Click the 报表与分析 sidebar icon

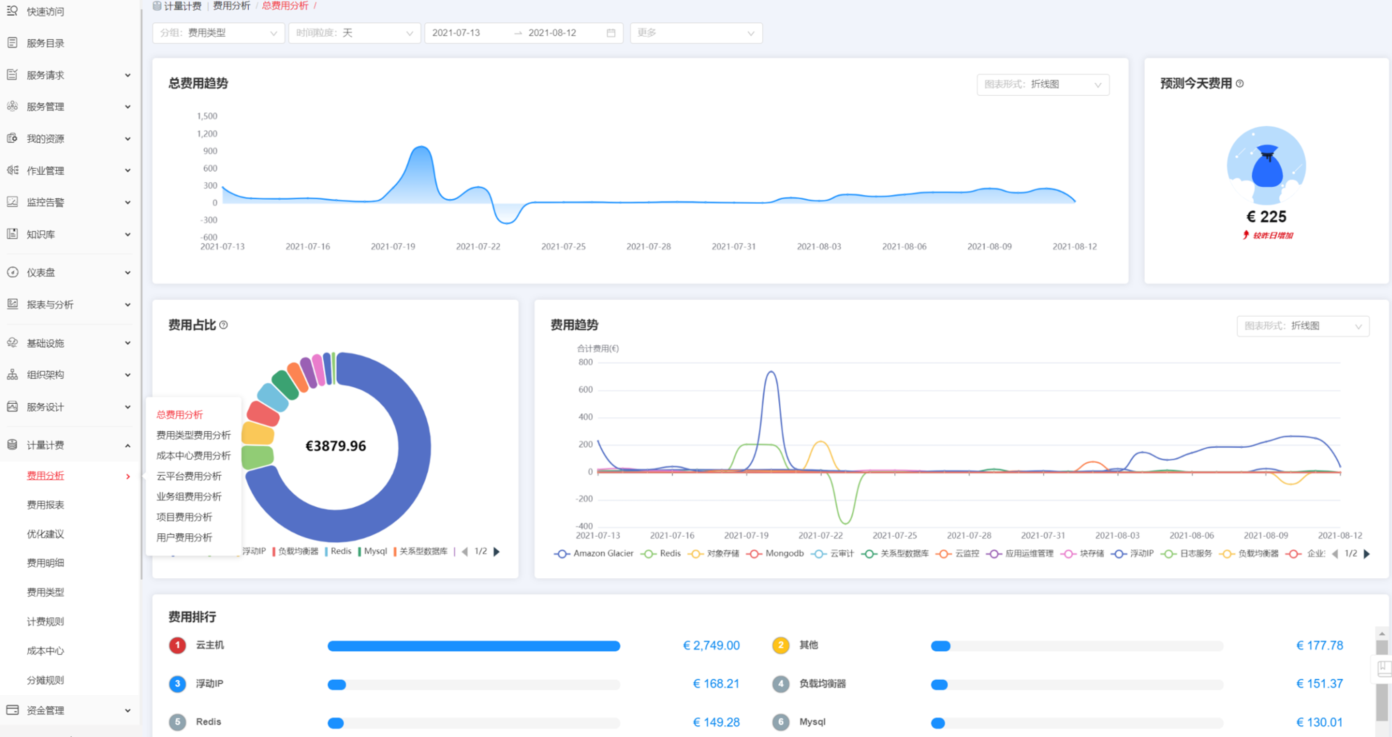coord(12,304)
